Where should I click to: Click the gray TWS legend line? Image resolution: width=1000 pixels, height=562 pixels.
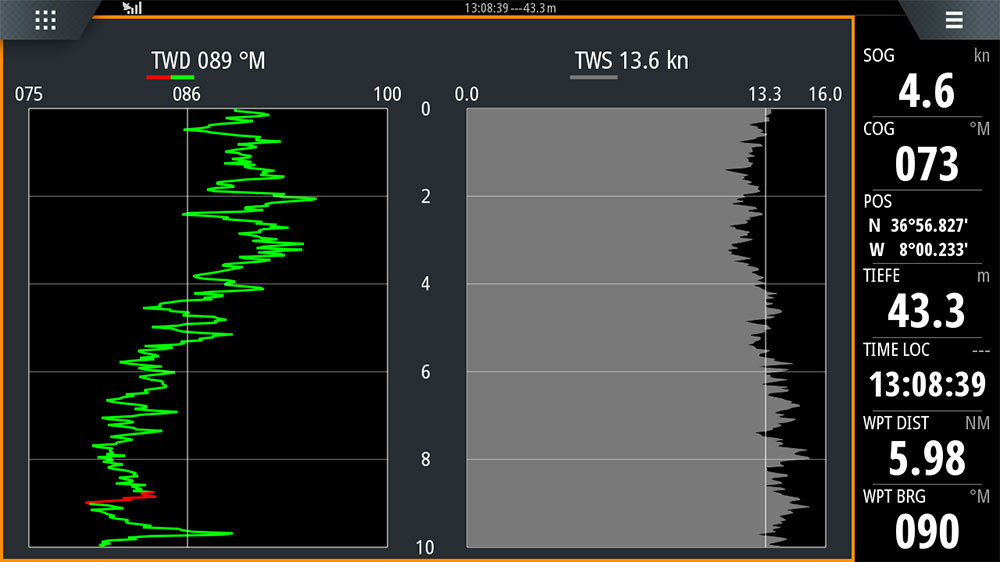tap(593, 77)
